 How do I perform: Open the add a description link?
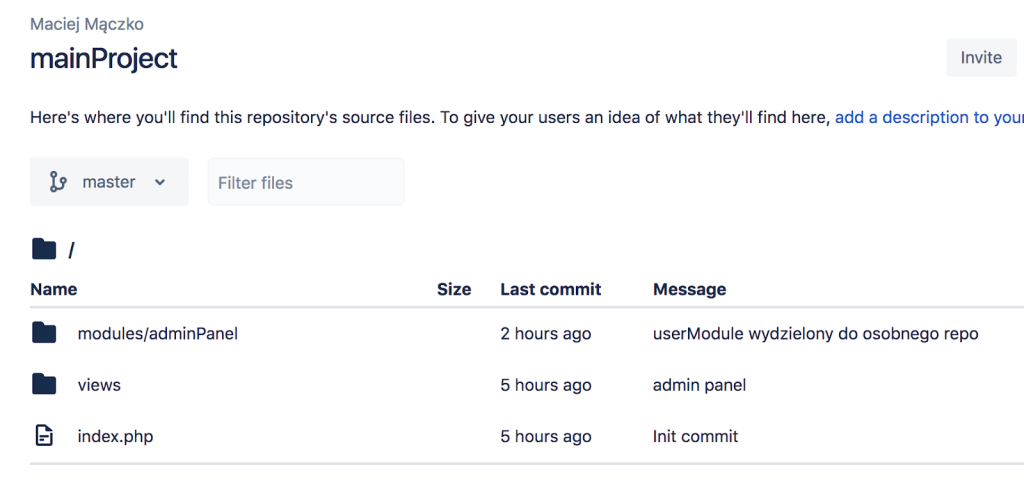(x=929, y=118)
